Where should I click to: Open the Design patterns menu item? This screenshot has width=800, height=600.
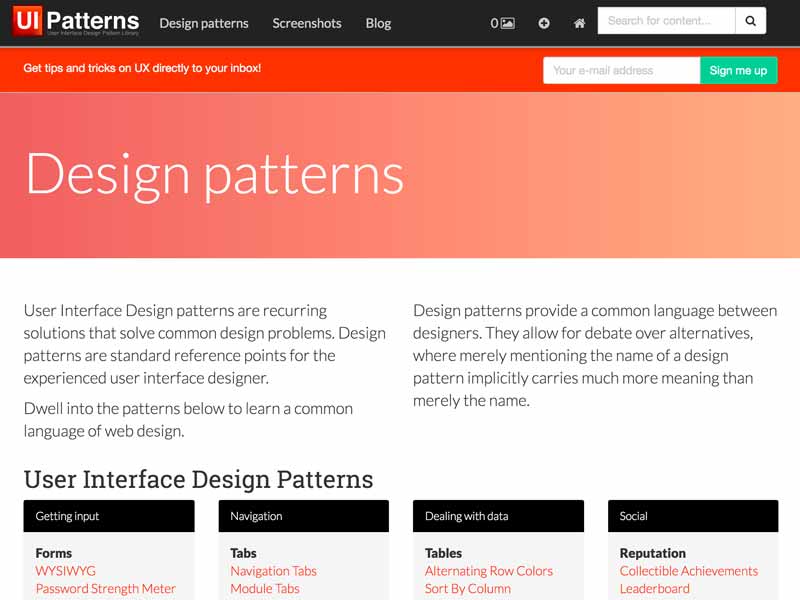click(204, 23)
